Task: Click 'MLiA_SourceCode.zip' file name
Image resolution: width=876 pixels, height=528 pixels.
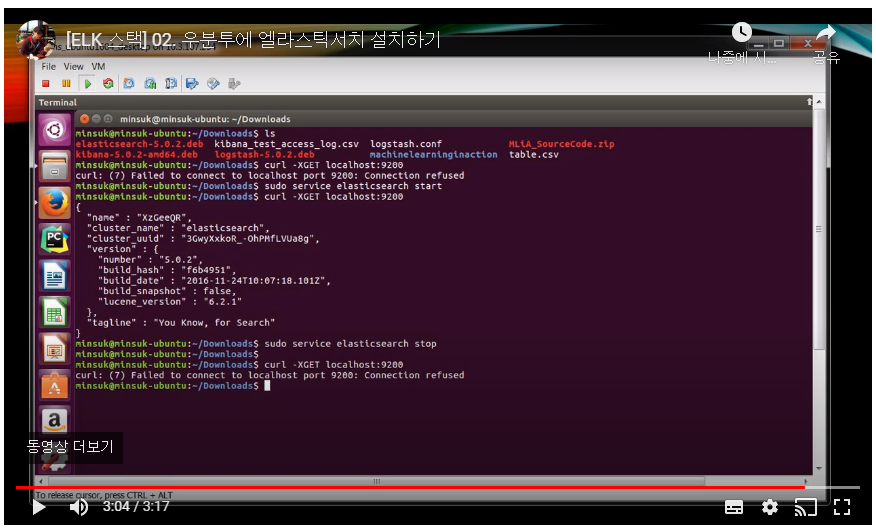Action: point(561,144)
